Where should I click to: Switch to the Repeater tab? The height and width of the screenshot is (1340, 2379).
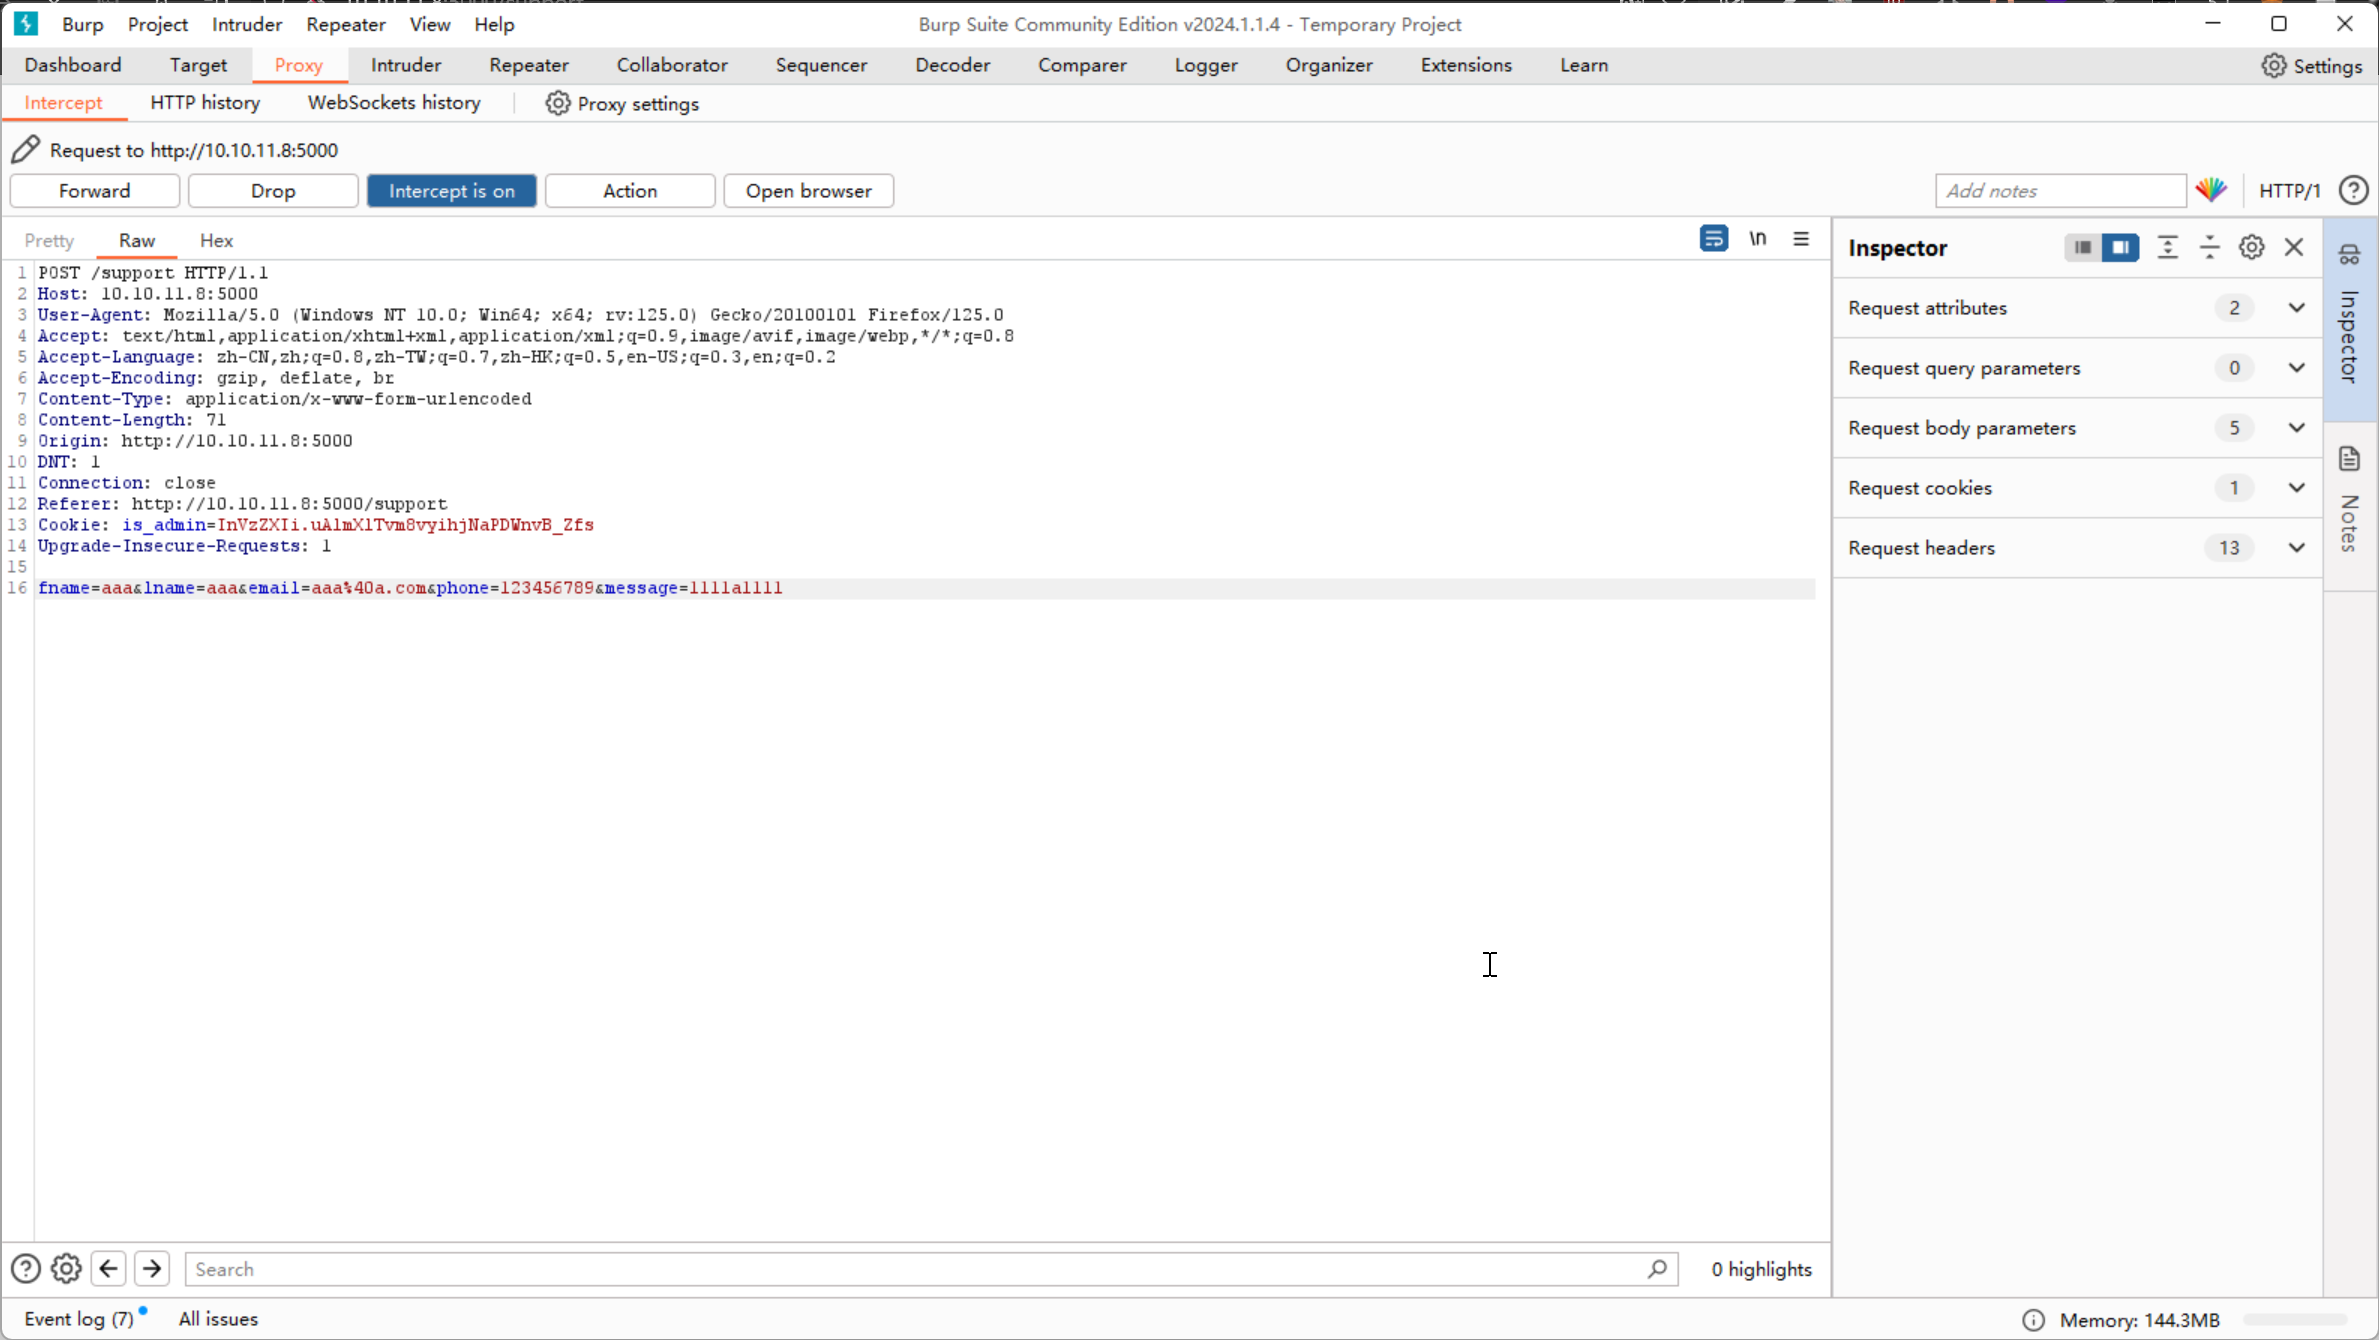(x=528, y=65)
